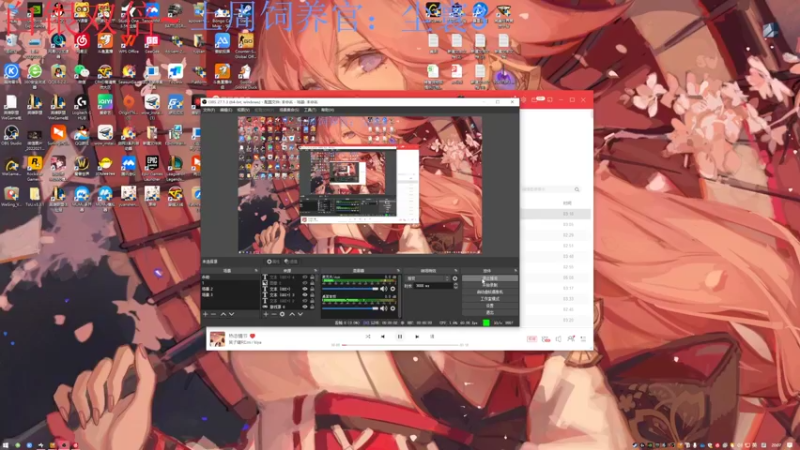Screen dimensions: 800x450
Task: Toggle visibility eye of top text source
Action: (x=305, y=277)
